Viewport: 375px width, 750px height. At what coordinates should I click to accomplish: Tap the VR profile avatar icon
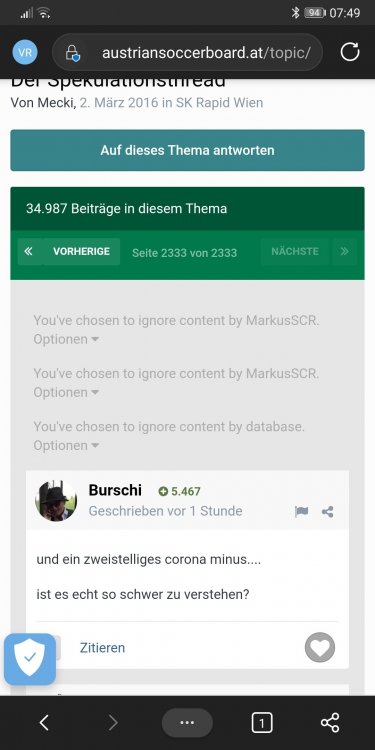25,52
